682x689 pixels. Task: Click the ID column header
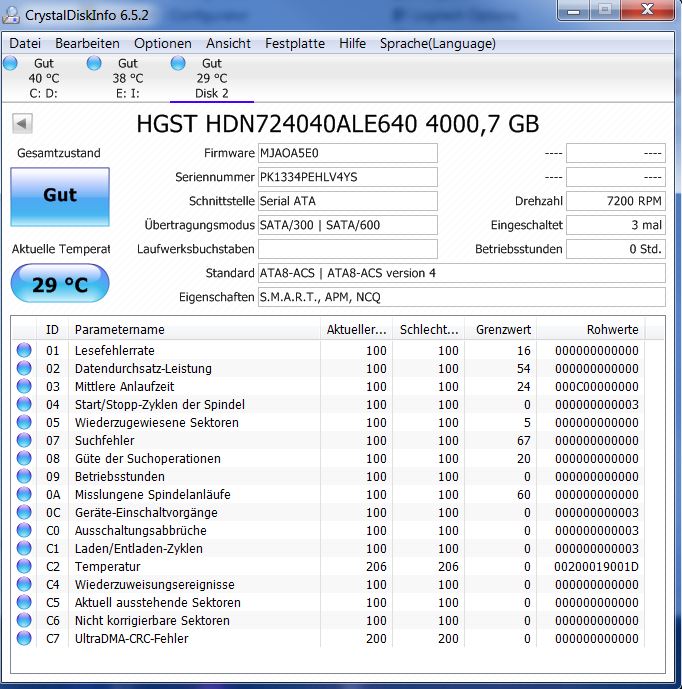(x=52, y=330)
